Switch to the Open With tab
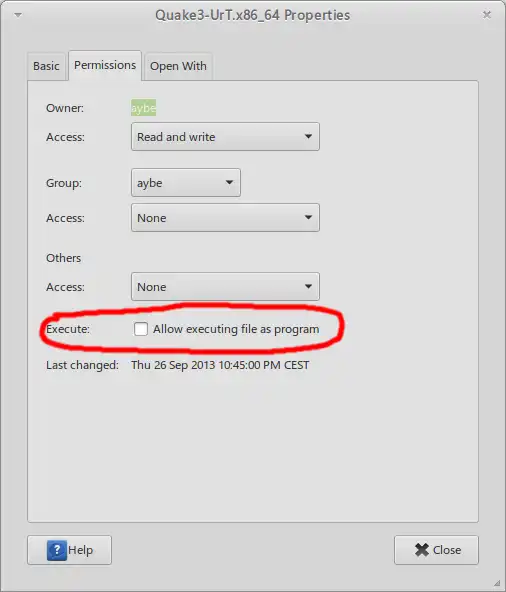 point(178,66)
